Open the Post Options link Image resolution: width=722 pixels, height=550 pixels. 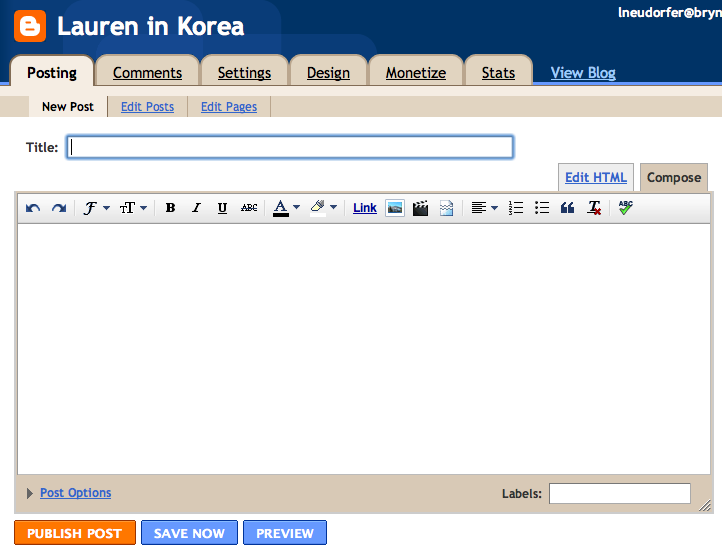click(x=76, y=493)
